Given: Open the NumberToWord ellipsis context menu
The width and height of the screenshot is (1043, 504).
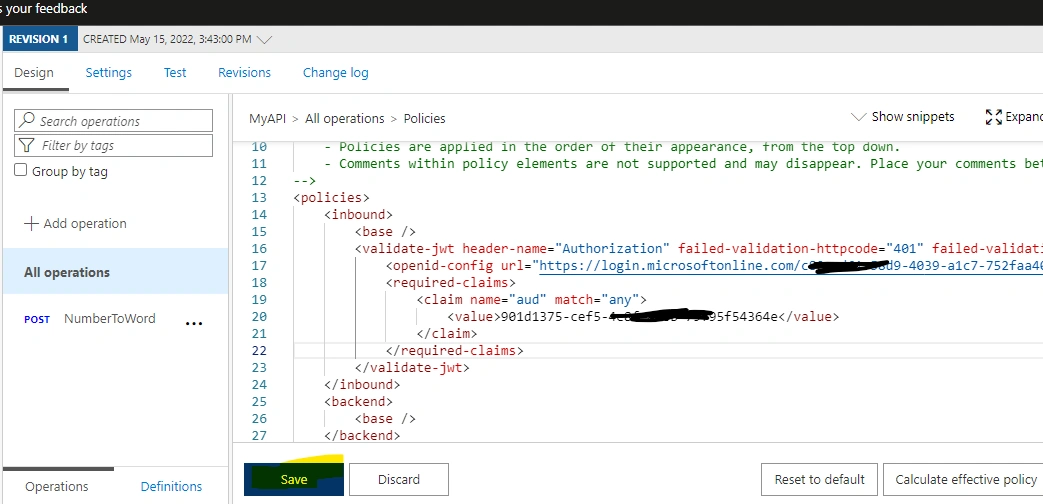Looking at the screenshot, I should (x=194, y=323).
